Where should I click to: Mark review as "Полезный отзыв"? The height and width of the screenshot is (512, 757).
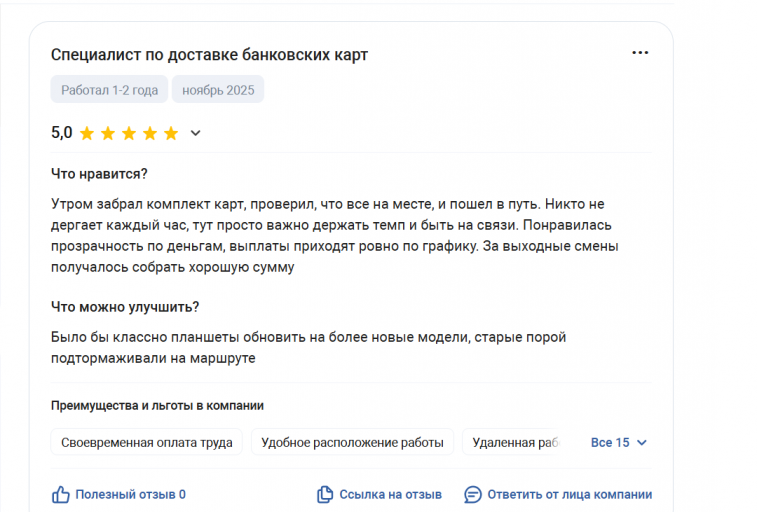tap(130, 494)
